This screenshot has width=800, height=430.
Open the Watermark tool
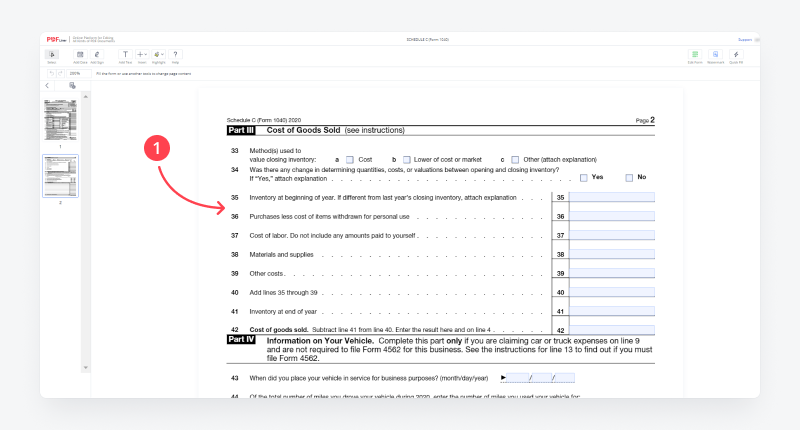pyautogui.click(x=716, y=56)
